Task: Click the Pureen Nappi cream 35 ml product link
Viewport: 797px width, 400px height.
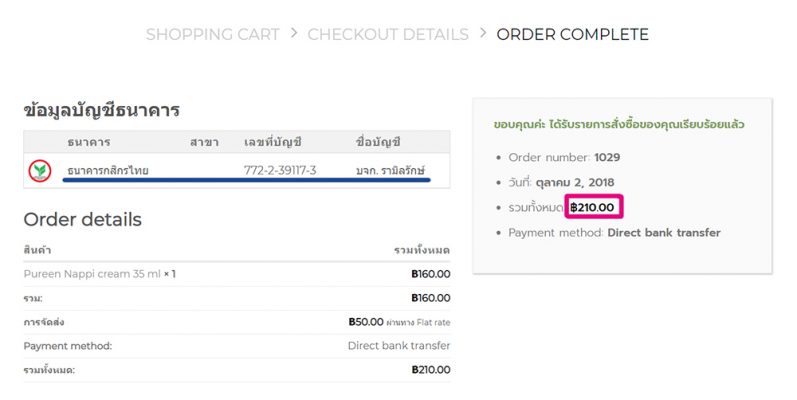Action: coord(95,273)
